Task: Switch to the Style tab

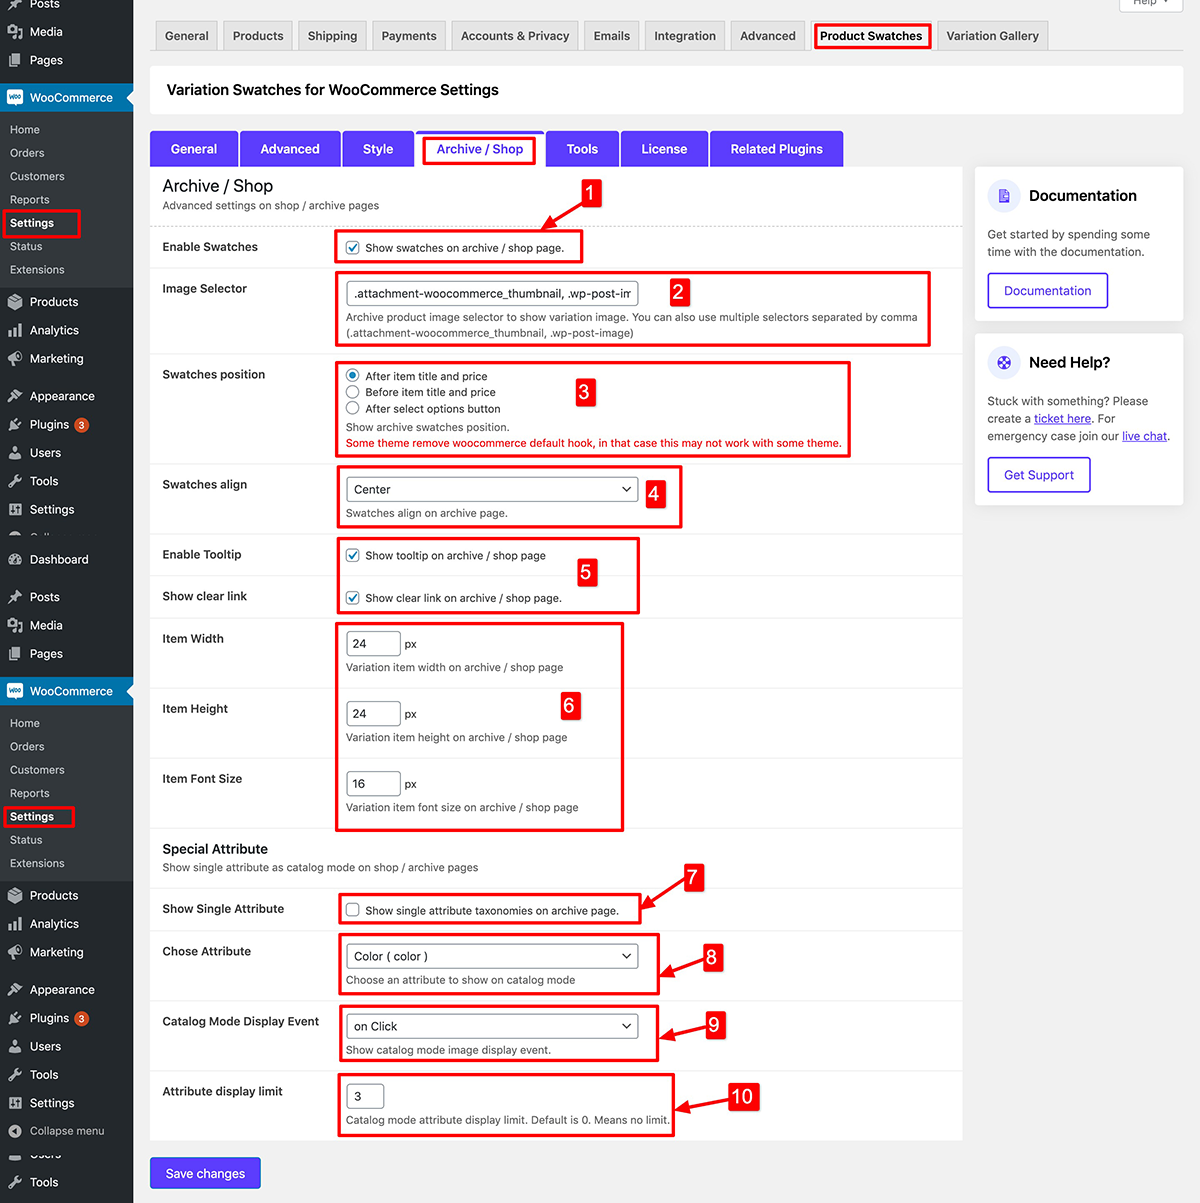Action: (x=378, y=149)
